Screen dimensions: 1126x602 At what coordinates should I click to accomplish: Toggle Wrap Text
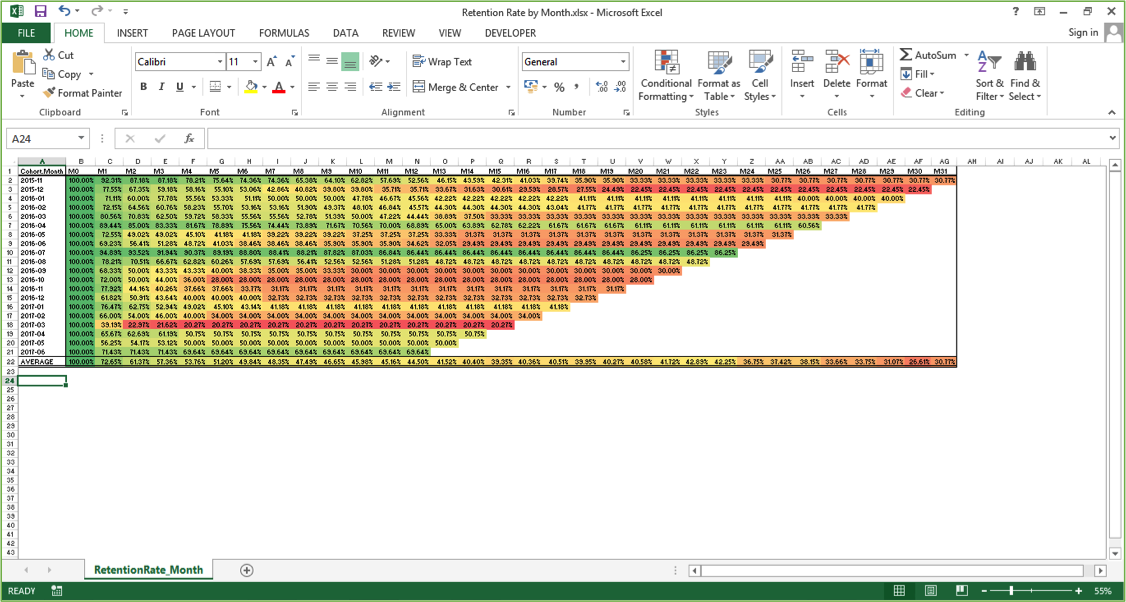(442, 62)
